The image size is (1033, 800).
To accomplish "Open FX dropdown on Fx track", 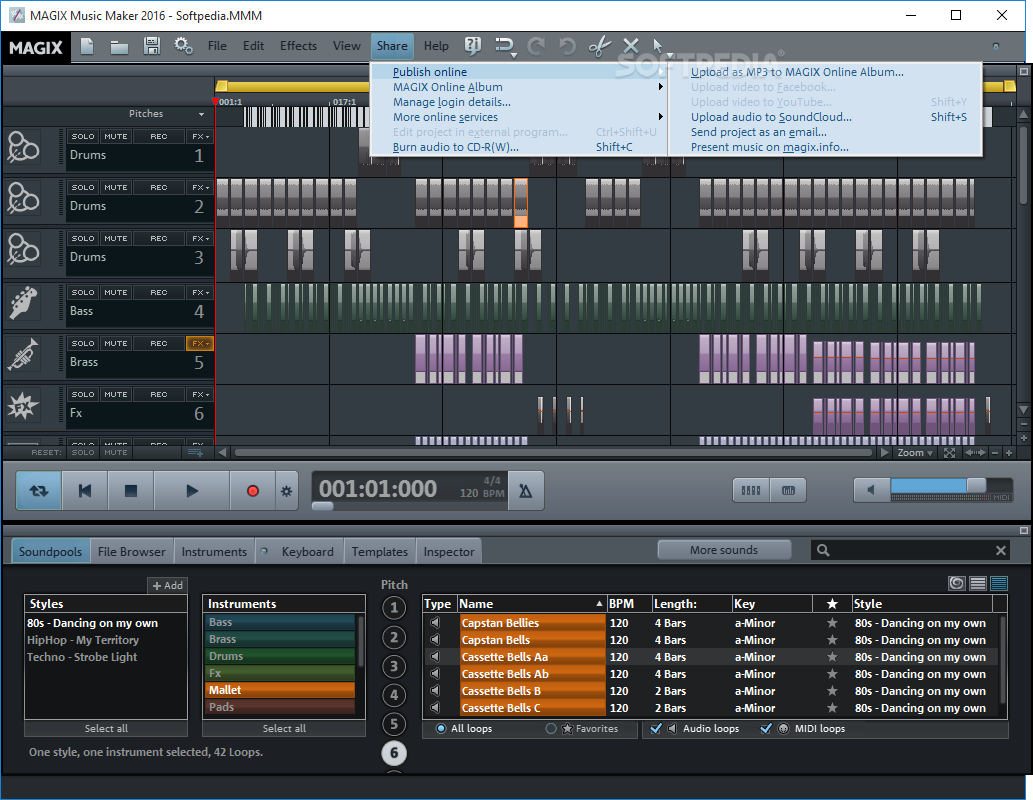I will pyautogui.click(x=200, y=394).
